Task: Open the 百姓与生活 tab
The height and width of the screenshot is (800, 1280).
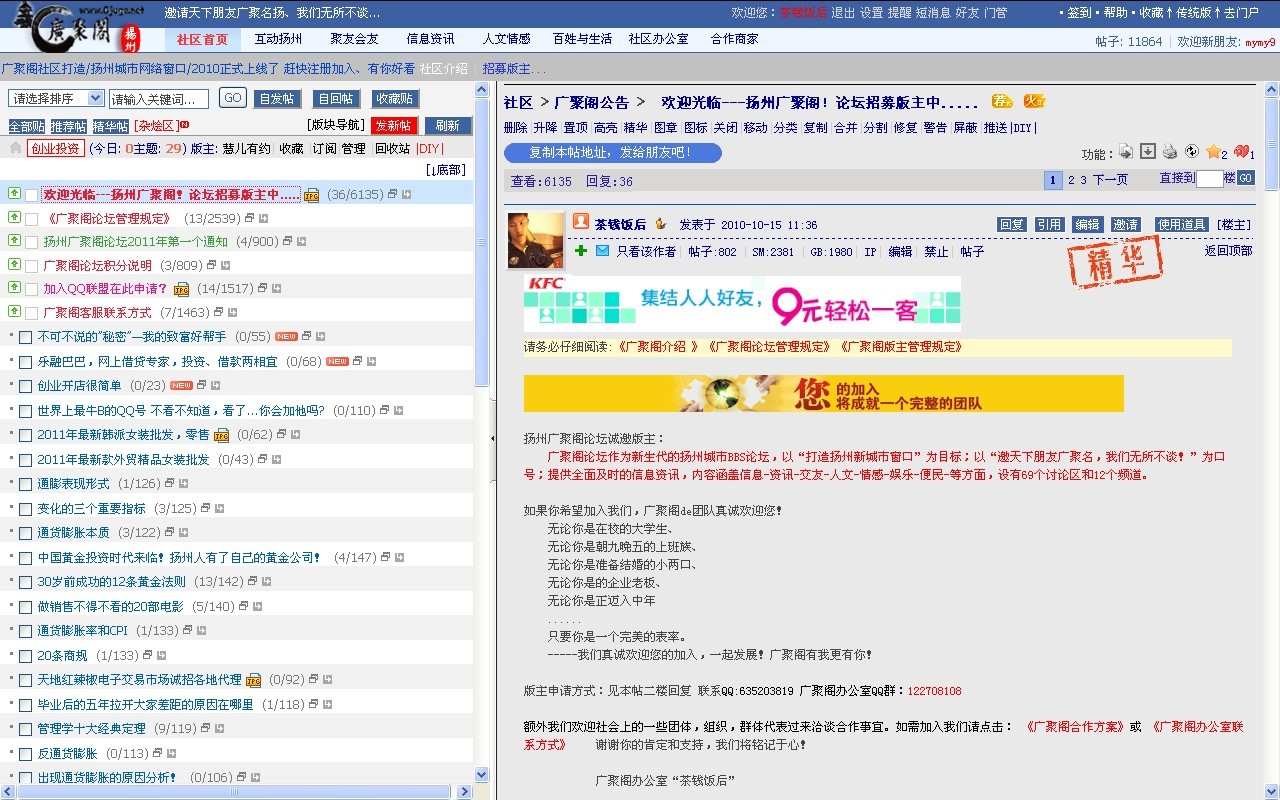Action: (x=582, y=39)
